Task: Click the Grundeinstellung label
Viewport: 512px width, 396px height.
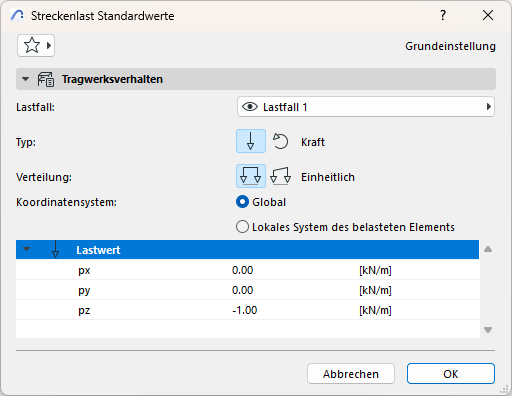Action: point(450,46)
